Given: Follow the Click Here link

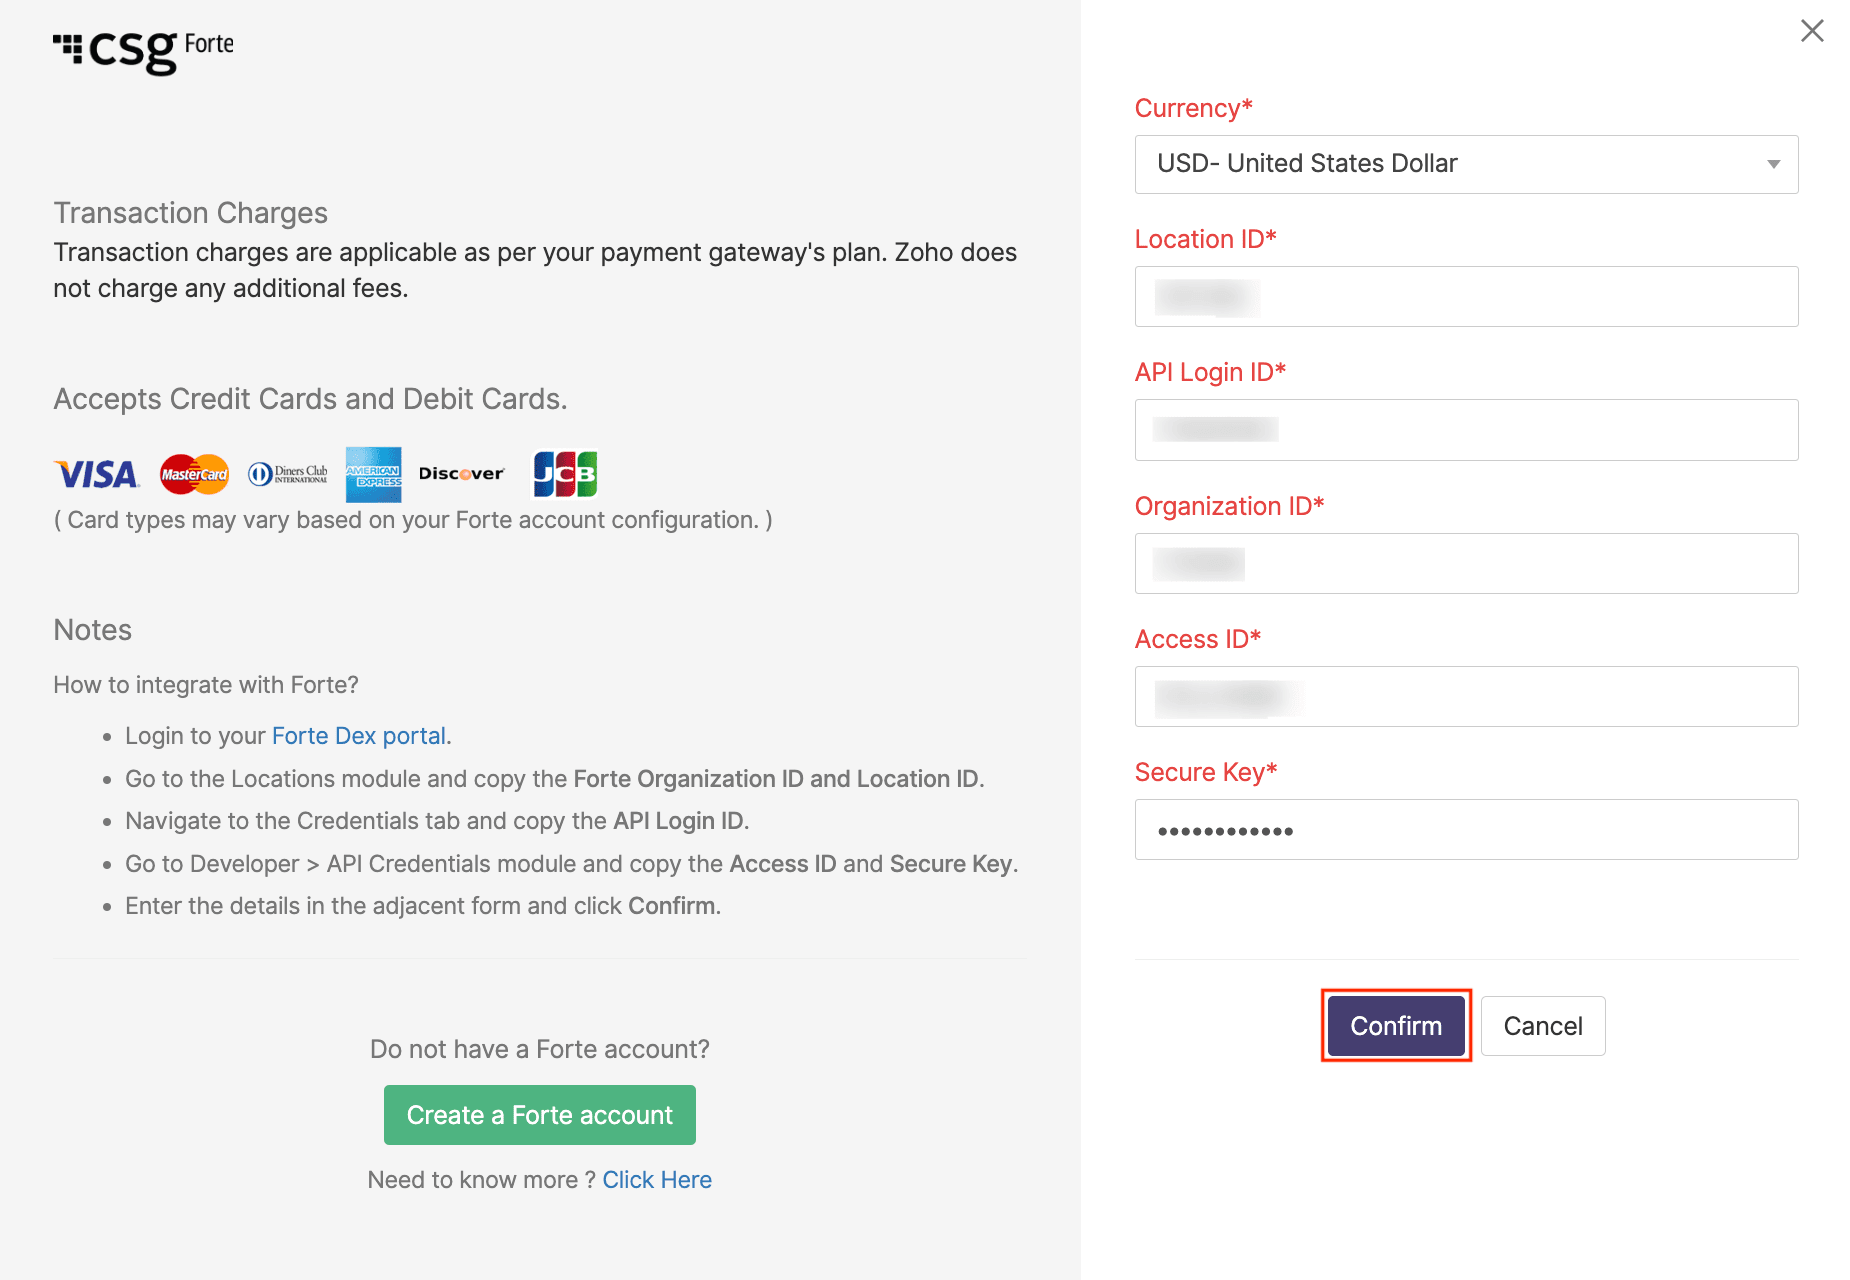Looking at the screenshot, I should coord(657,1180).
